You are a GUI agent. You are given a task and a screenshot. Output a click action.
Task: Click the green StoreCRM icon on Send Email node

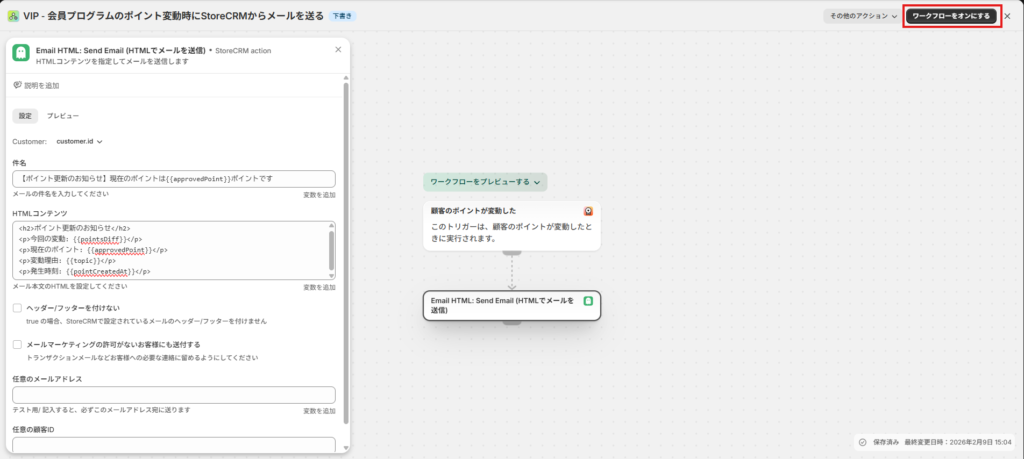pos(589,300)
